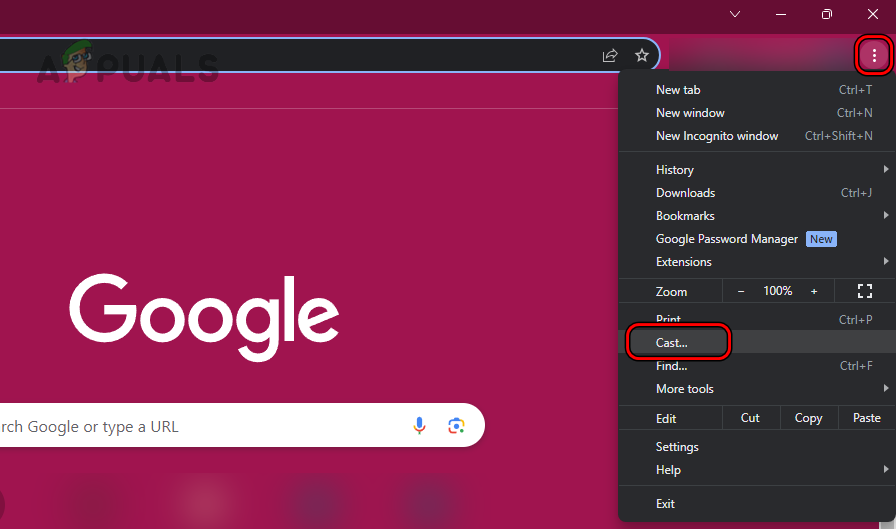The width and height of the screenshot is (896, 529).
Task: Restore down the Chrome window
Action: click(826, 14)
